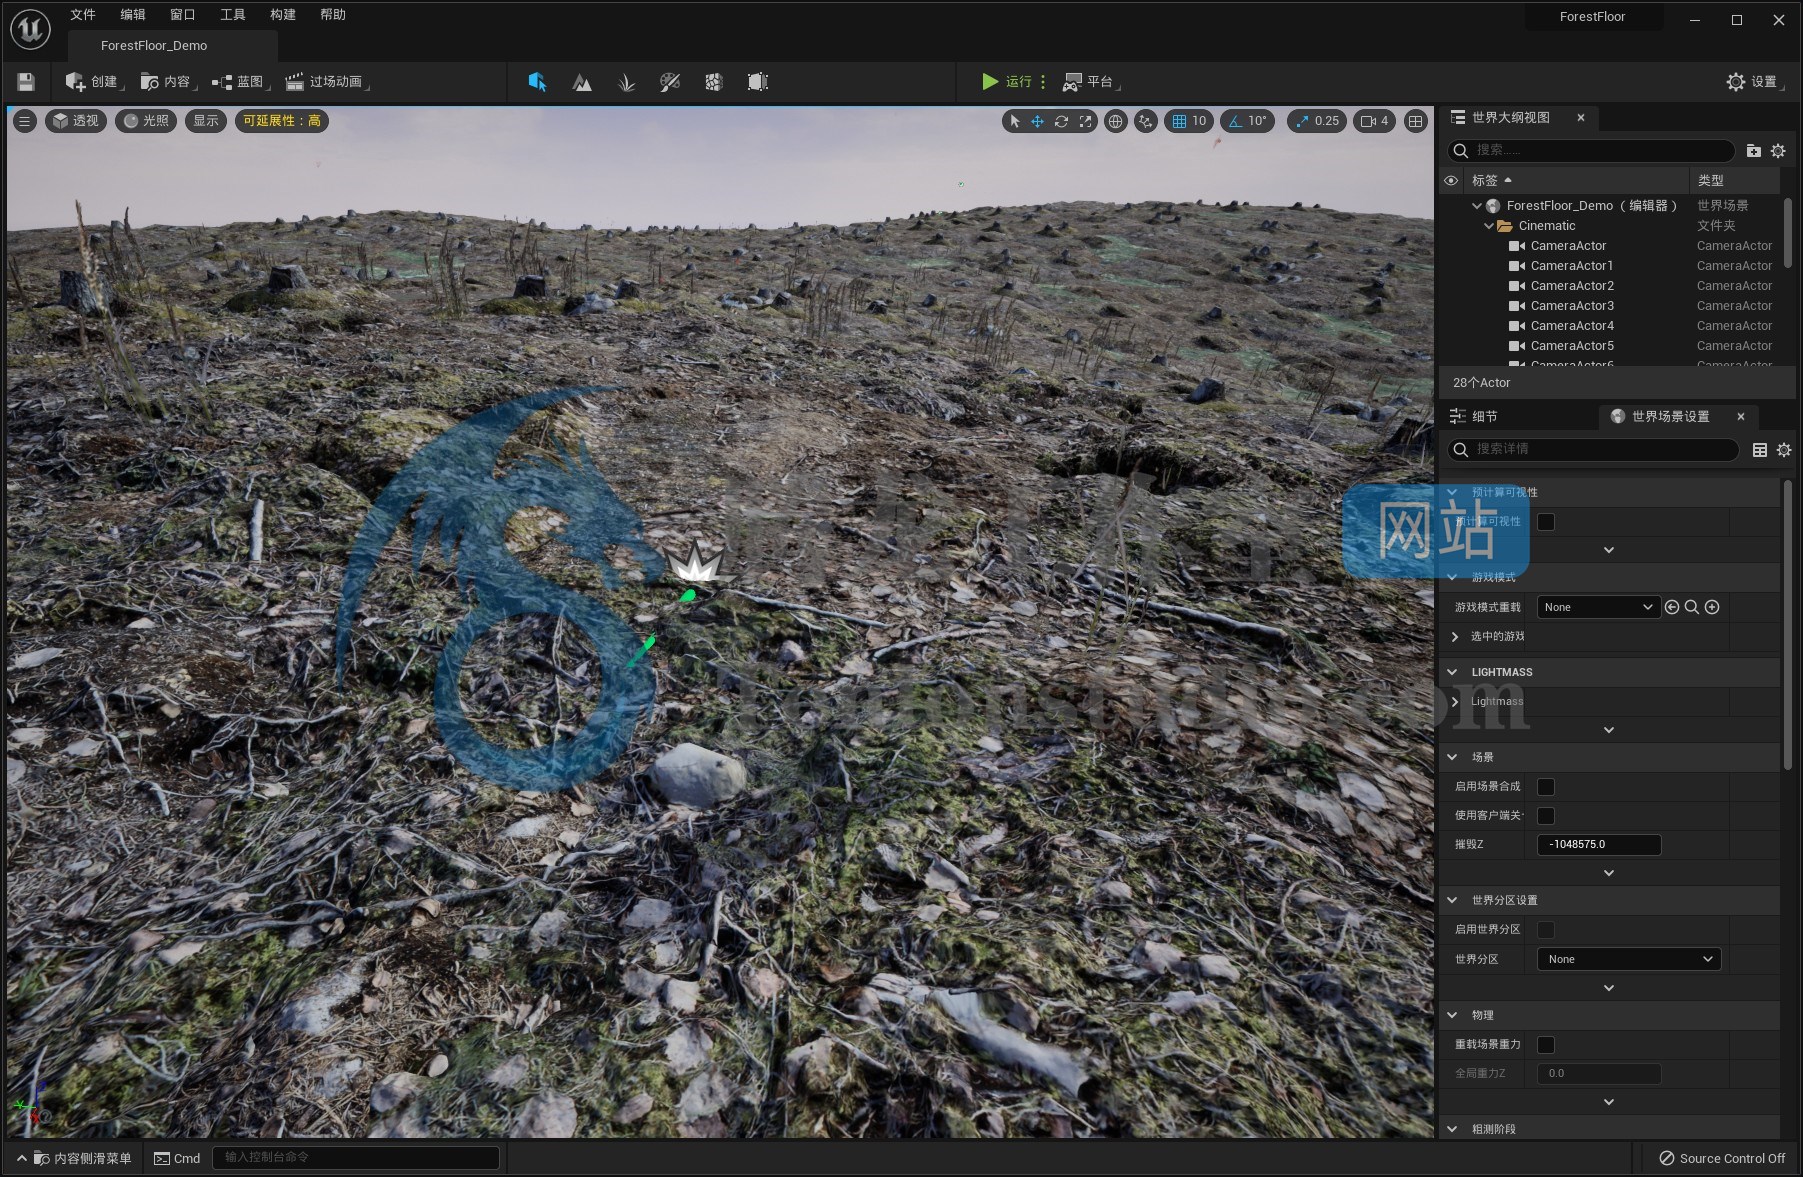
Task: Open 游戏模式重载 None dropdown
Action: (1598, 607)
